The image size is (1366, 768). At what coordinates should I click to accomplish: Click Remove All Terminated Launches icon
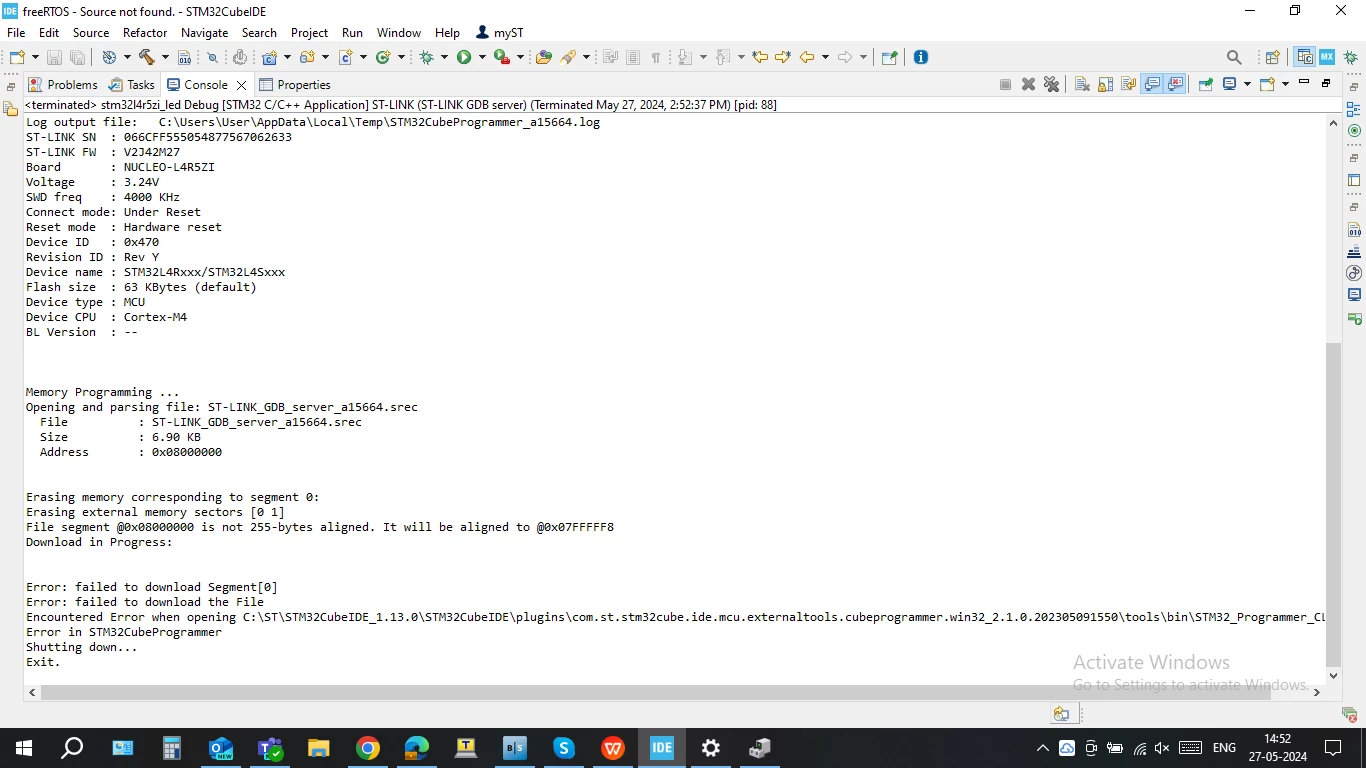1051,85
